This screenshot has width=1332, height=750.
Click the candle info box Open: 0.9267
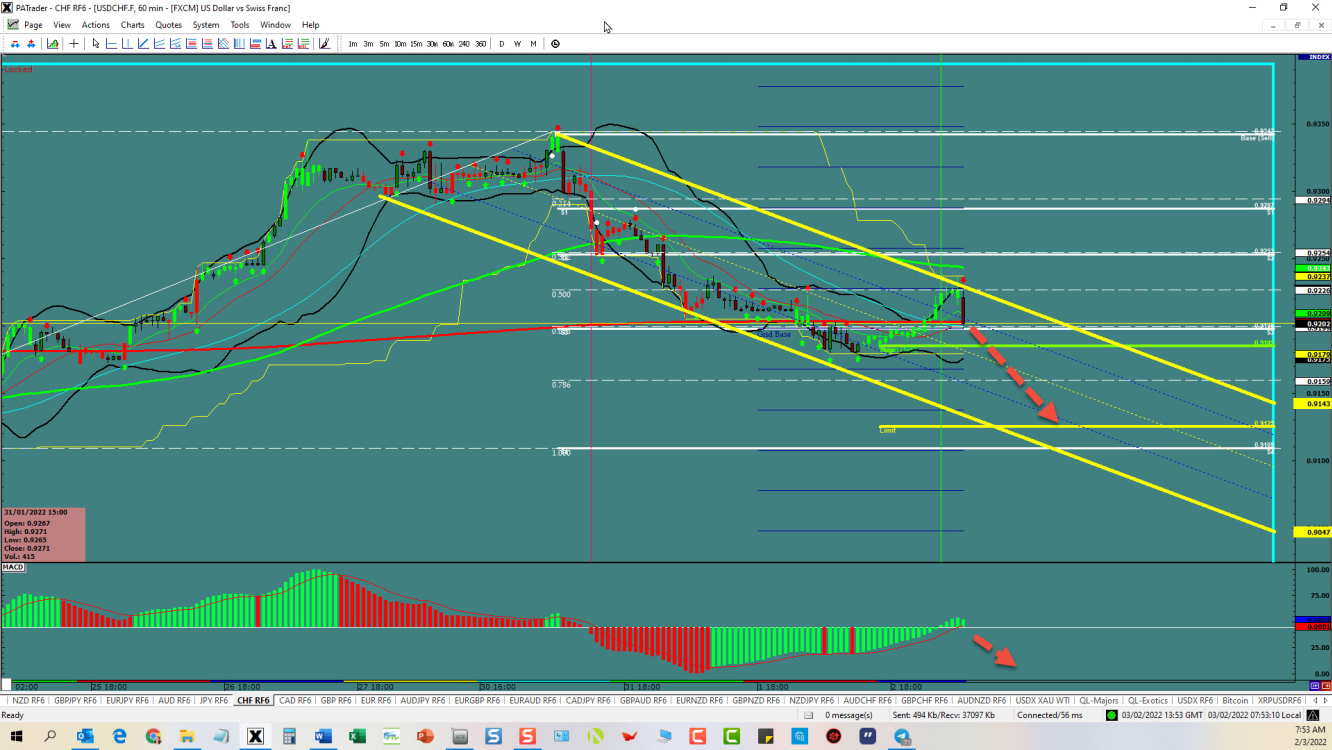(x=28, y=523)
